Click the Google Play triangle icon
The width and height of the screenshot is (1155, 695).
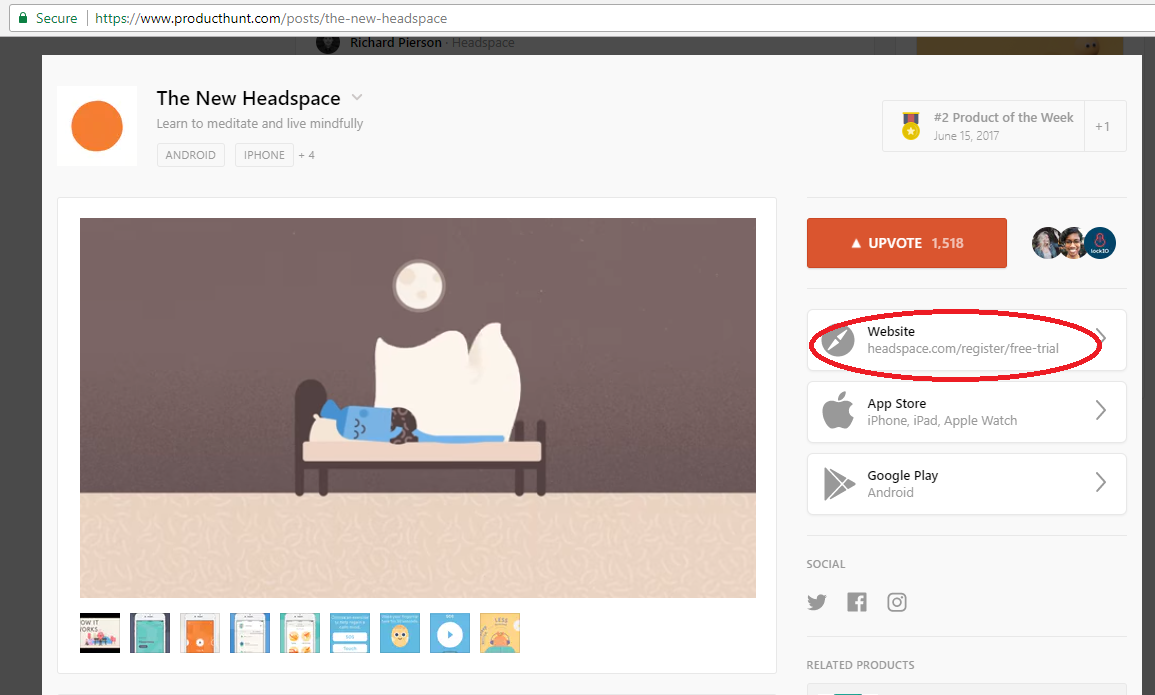pyautogui.click(x=838, y=484)
